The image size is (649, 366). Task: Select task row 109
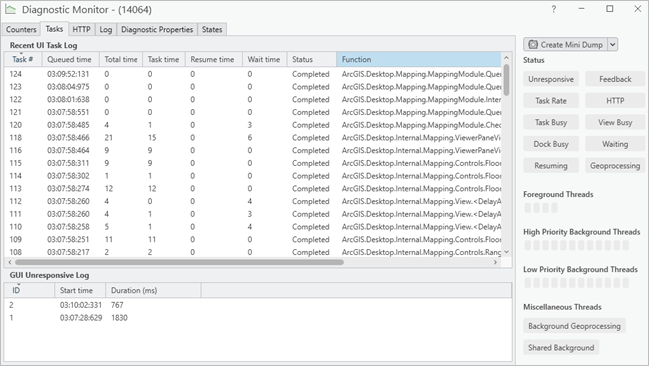[253, 240]
